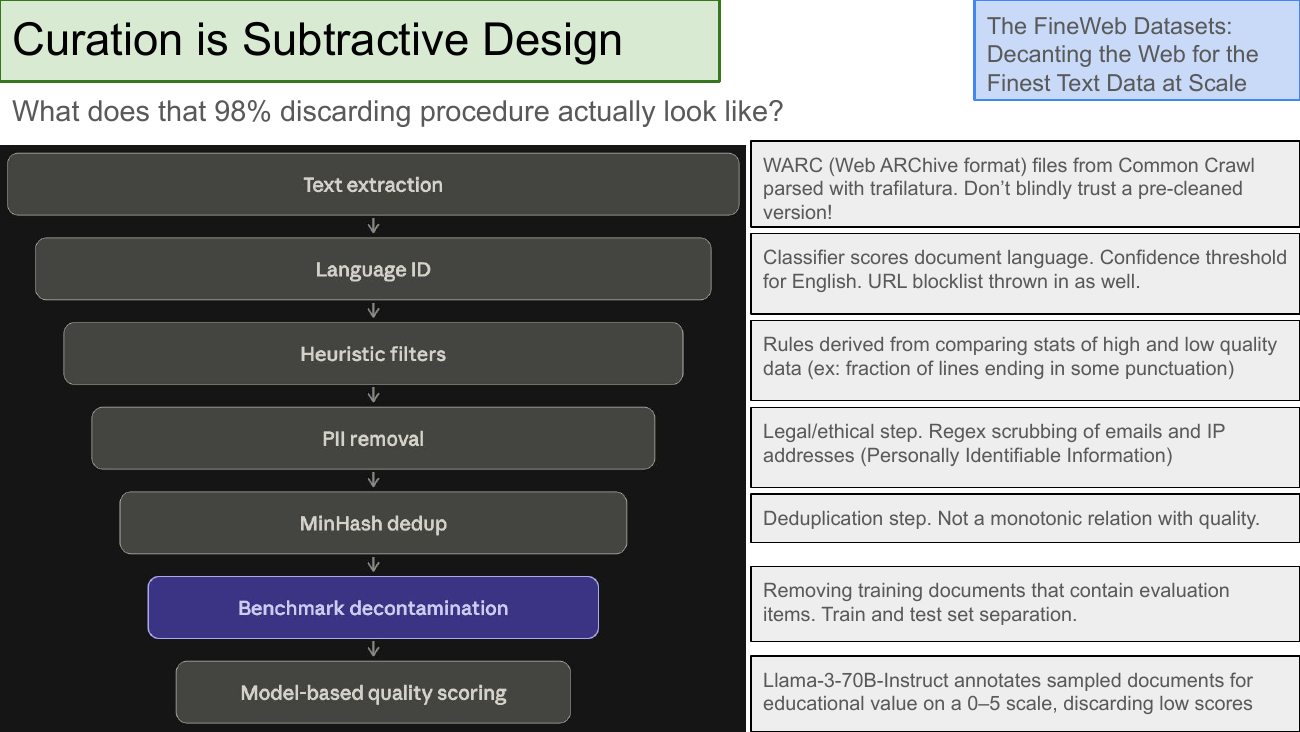The width and height of the screenshot is (1300, 732).
Task: Click the WARC files trafilatura description box
Action: point(1025,185)
